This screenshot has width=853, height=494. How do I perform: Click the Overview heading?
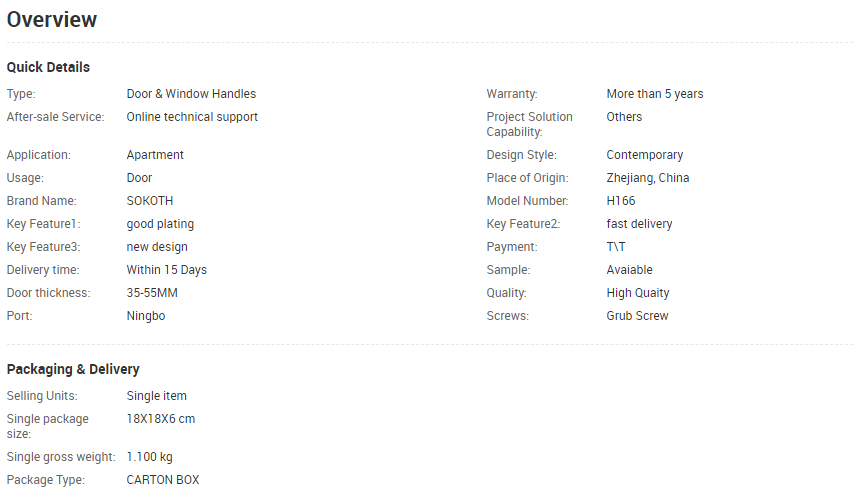(52, 20)
